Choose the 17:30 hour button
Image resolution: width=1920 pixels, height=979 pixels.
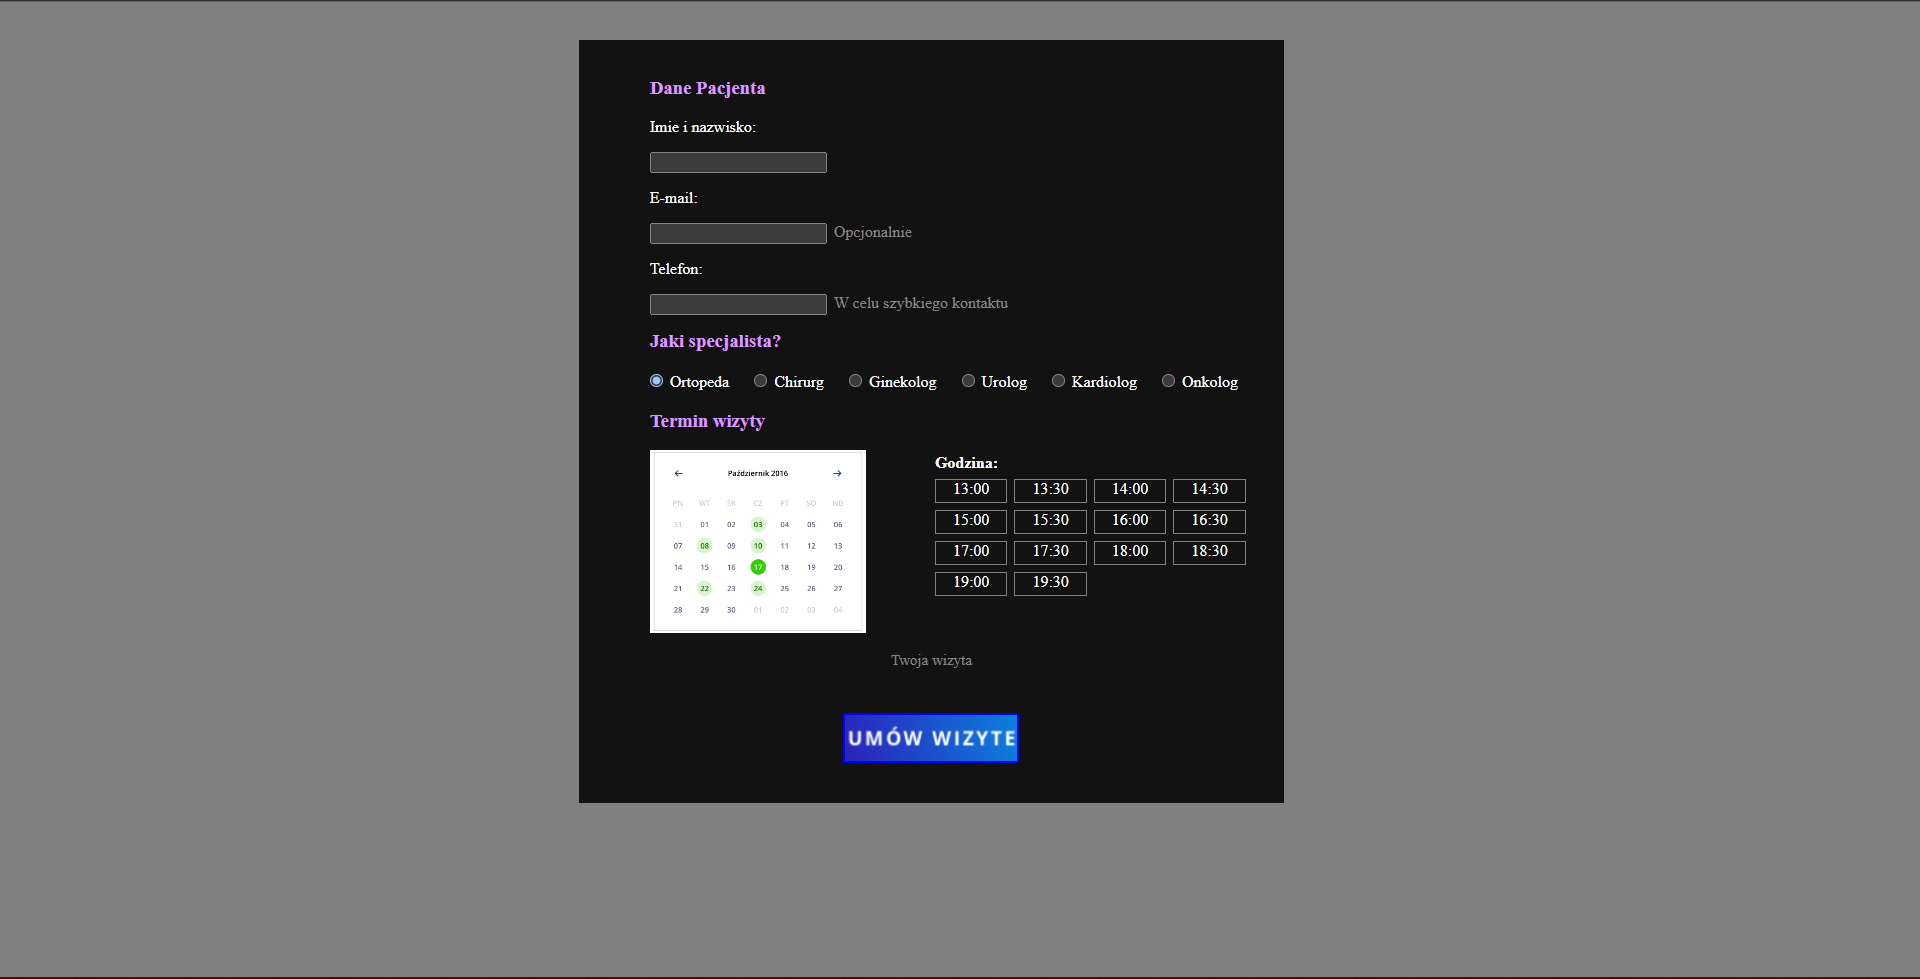(x=1050, y=552)
